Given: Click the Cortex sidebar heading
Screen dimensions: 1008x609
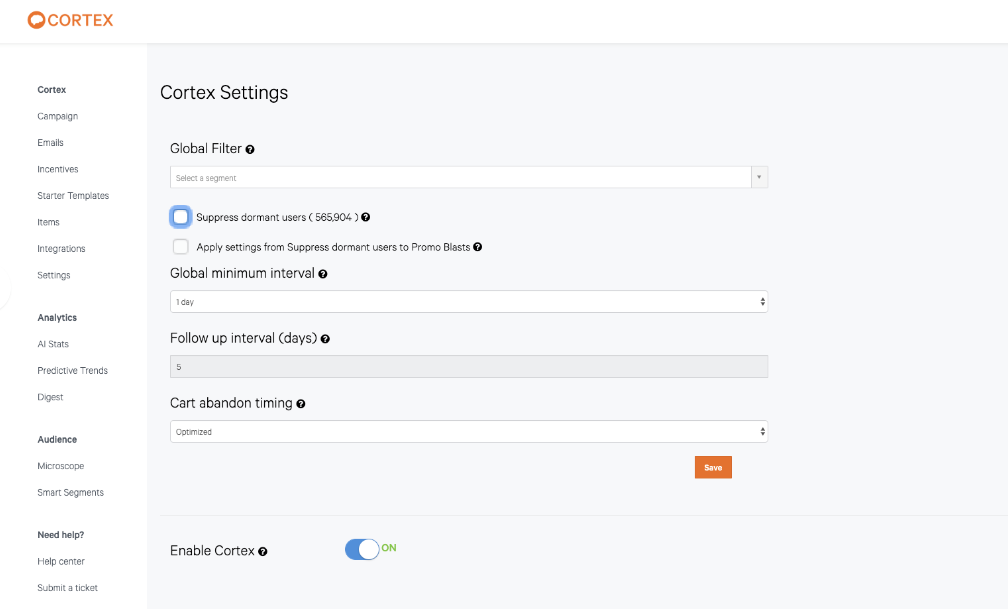Looking at the screenshot, I should click(51, 90).
